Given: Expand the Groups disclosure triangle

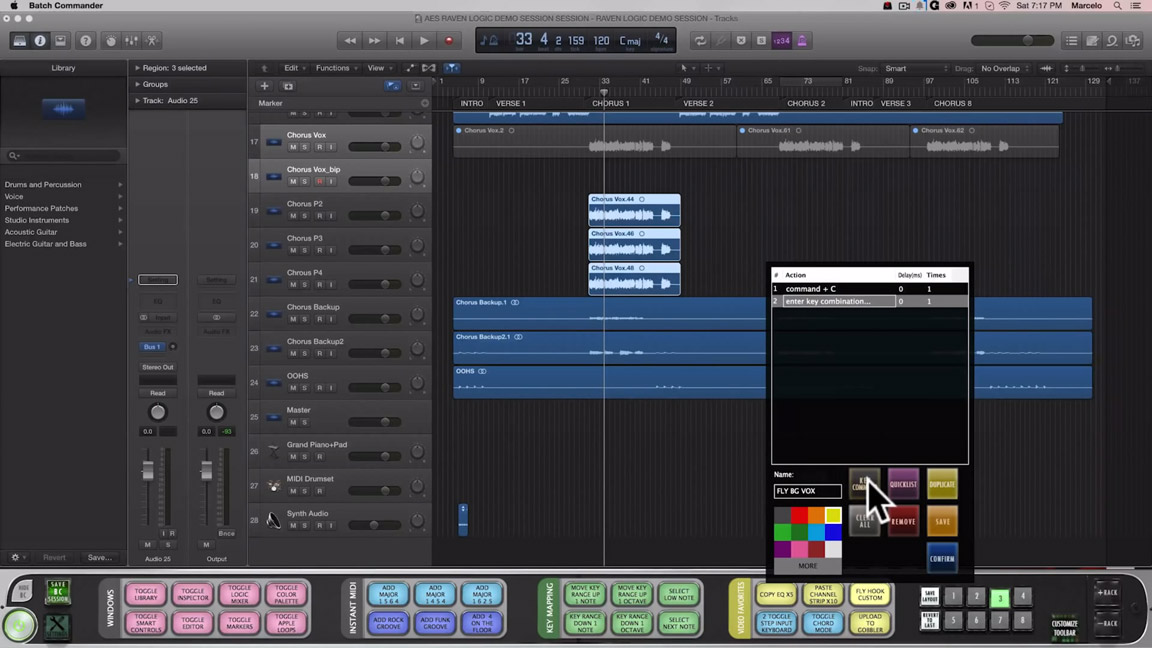Looking at the screenshot, I should 137,84.
